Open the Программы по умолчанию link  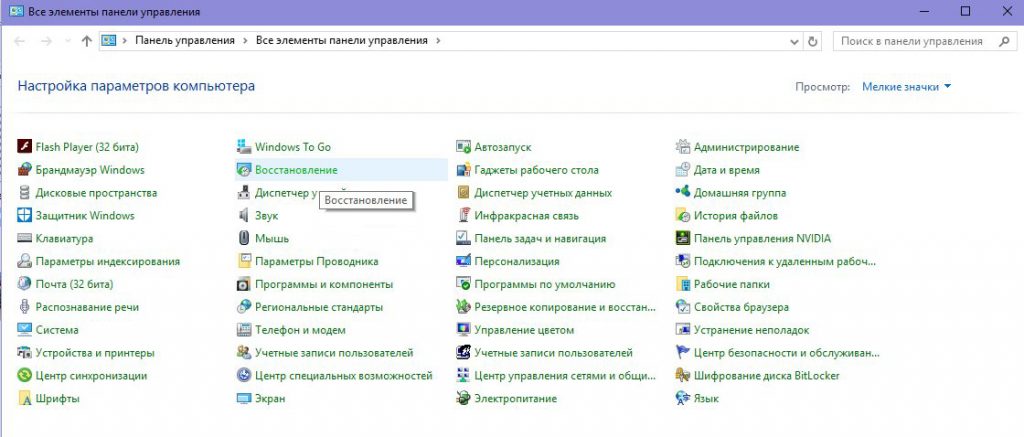(x=545, y=284)
